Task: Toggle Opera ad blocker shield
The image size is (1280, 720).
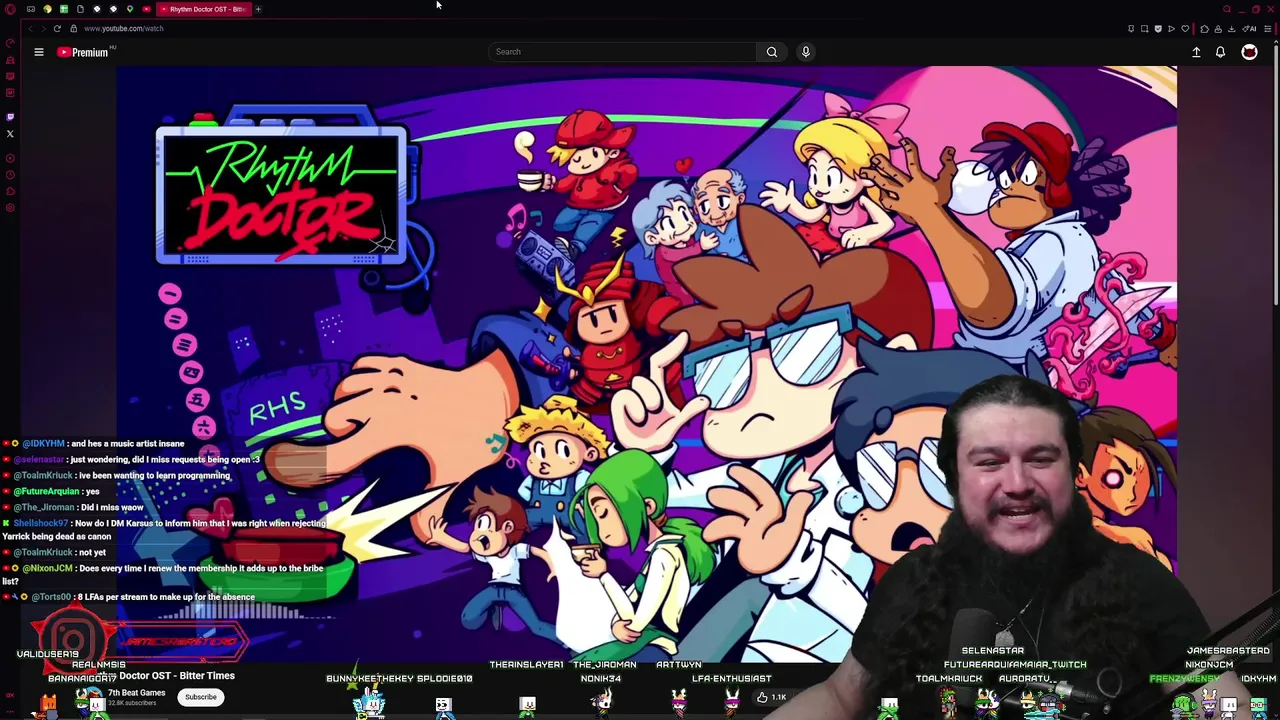Action: (x=1158, y=29)
